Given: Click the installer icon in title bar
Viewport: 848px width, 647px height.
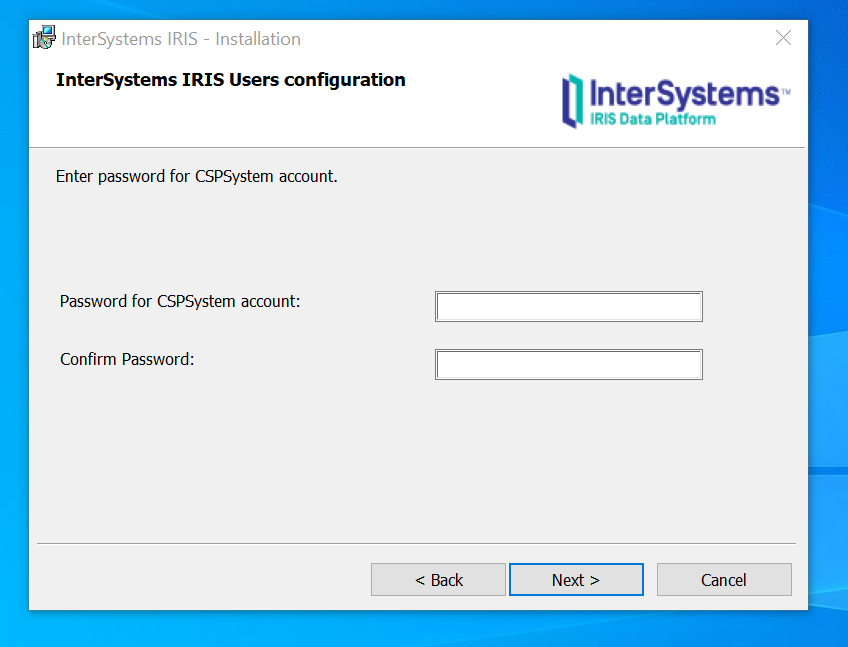Looking at the screenshot, I should 44,38.
